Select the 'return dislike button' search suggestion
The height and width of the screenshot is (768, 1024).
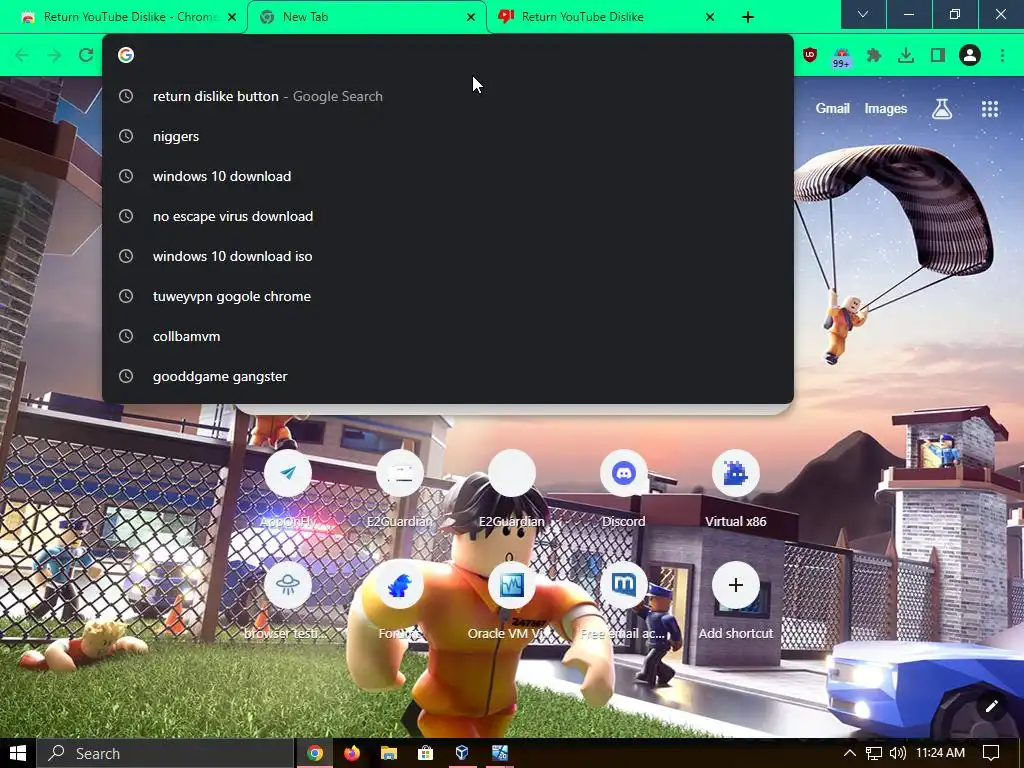coord(448,96)
